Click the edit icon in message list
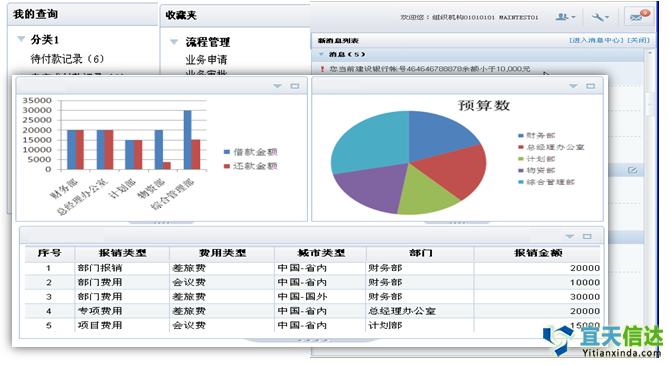This screenshot has width=668, height=365. pyautogui.click(x=633, y=170)
